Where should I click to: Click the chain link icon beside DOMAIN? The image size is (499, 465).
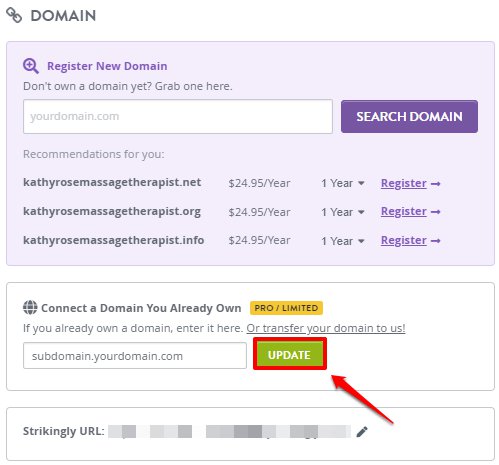pos(14,15)
